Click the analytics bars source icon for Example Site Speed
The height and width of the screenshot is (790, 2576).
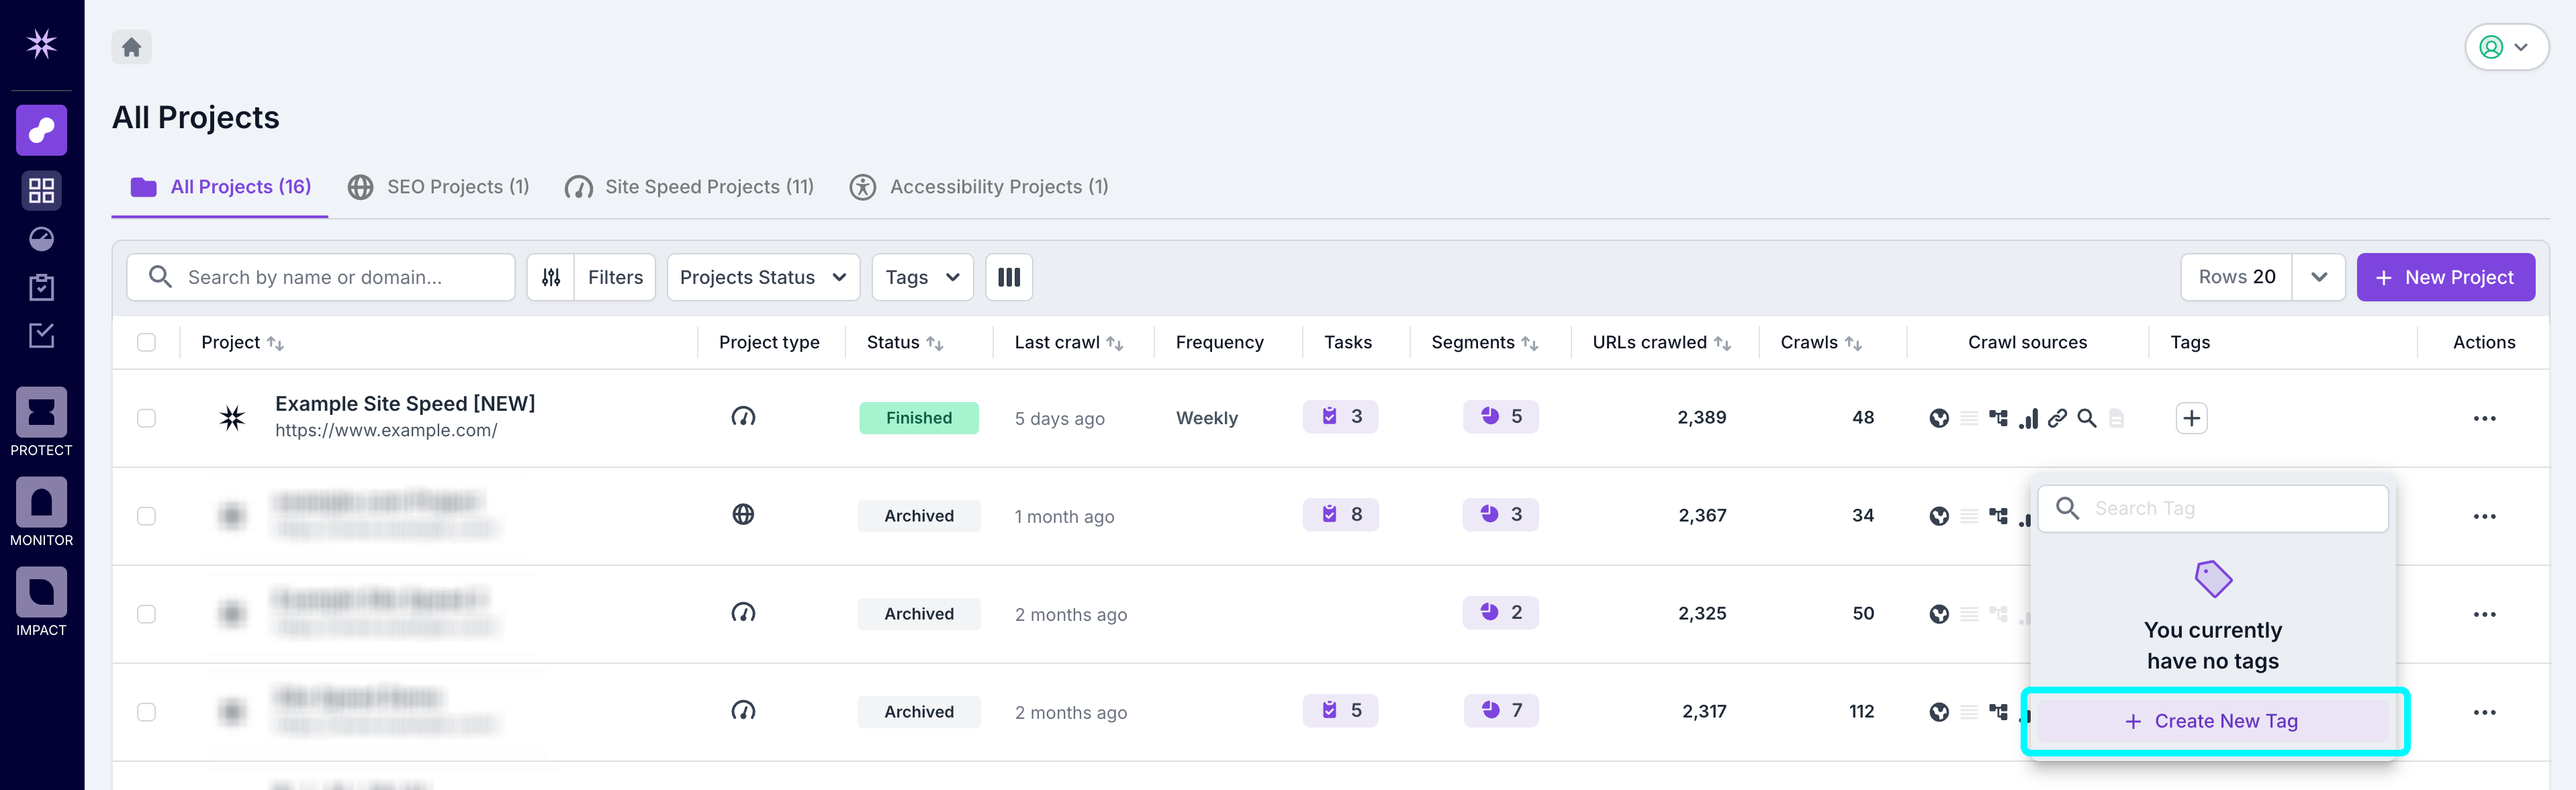pos(2028,418)
